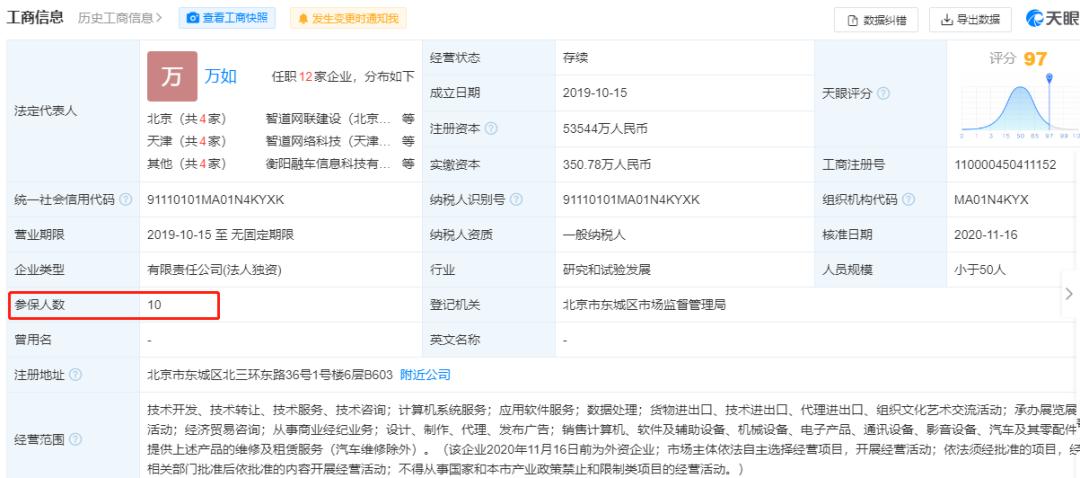Click 参保人数 value 10
1080x478 pixels.
[154, 304]
